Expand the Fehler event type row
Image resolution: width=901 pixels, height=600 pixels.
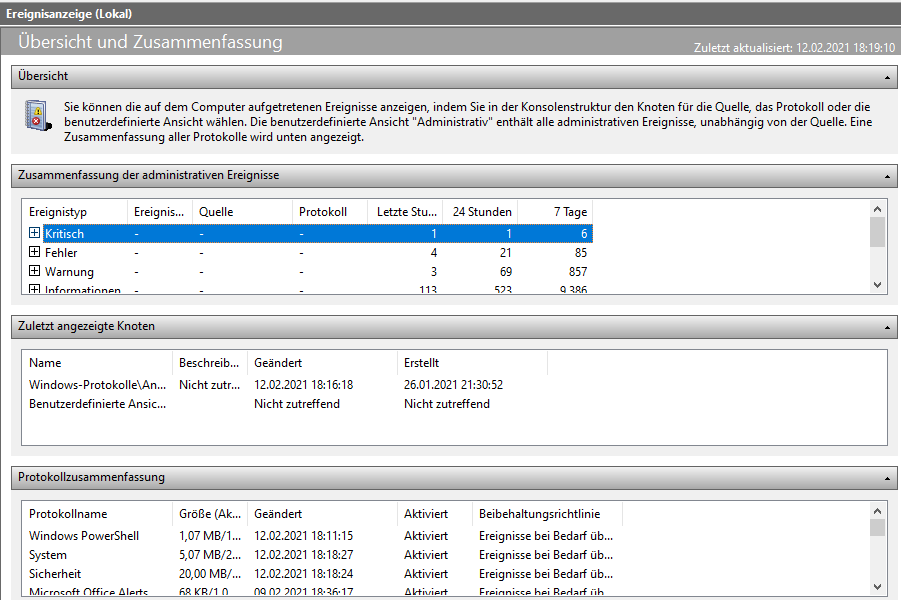[x=34, y=252]
